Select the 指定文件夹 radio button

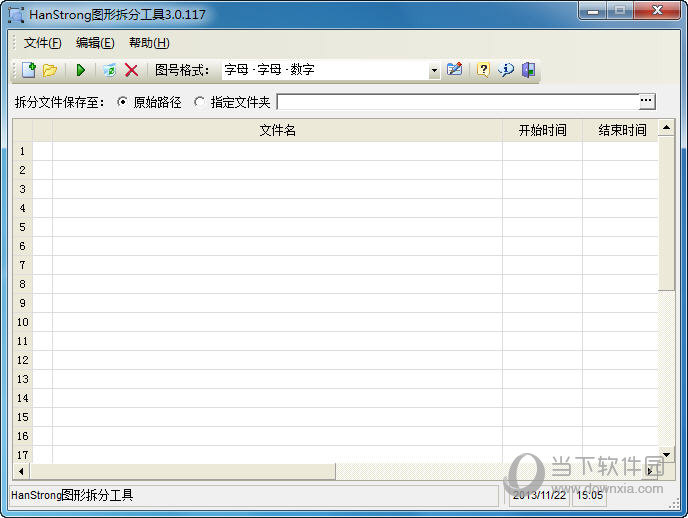pos(199,102)
